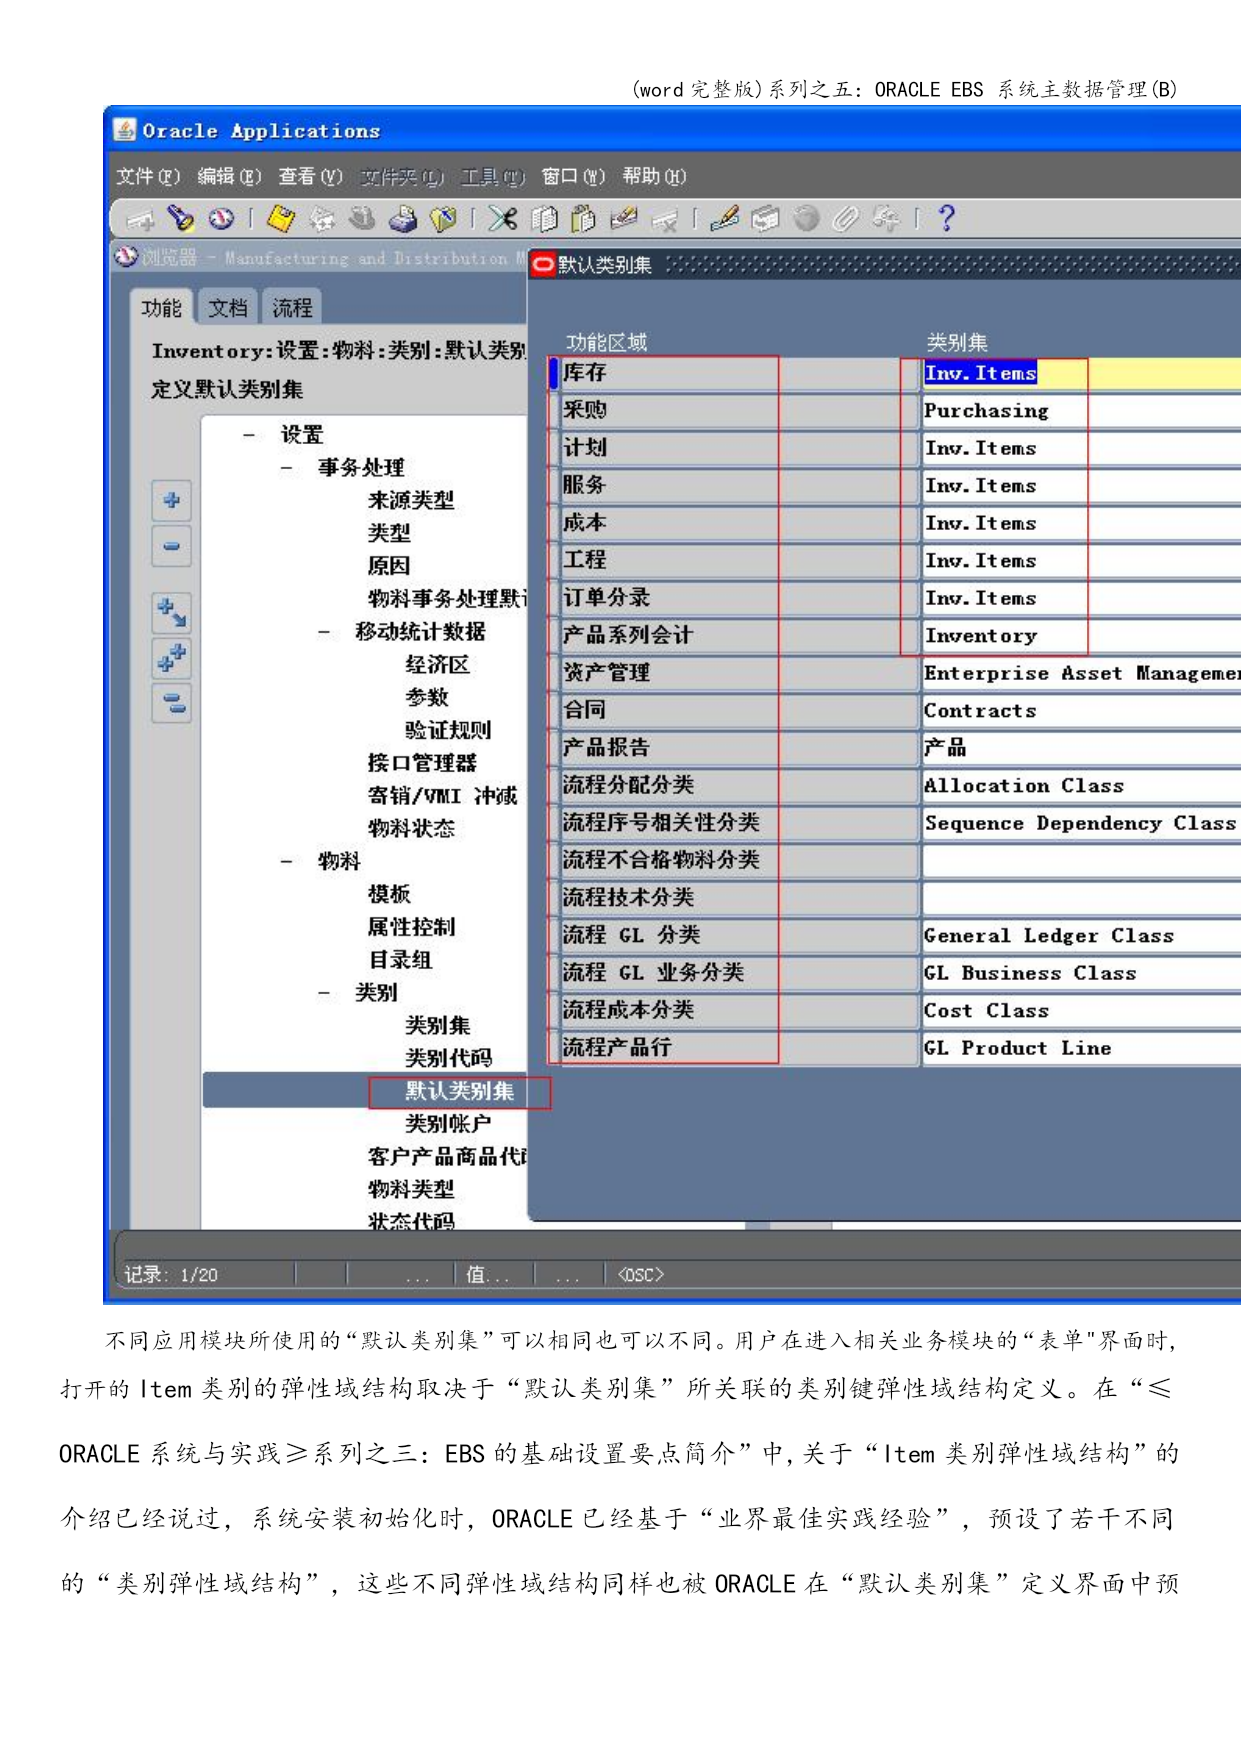
Task: Select 接口管理器 tree entry
Action: [x=421, y=763]
